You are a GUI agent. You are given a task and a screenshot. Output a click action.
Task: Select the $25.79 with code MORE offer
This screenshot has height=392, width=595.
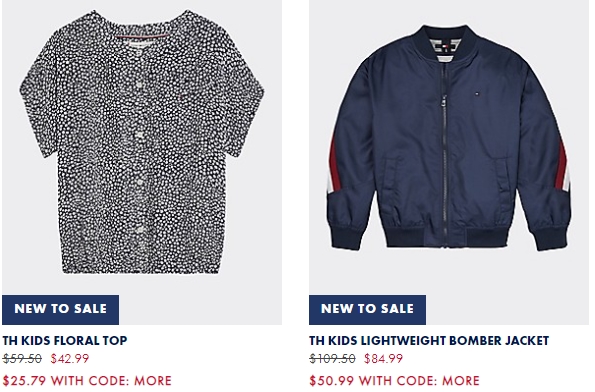pos(87,381)
